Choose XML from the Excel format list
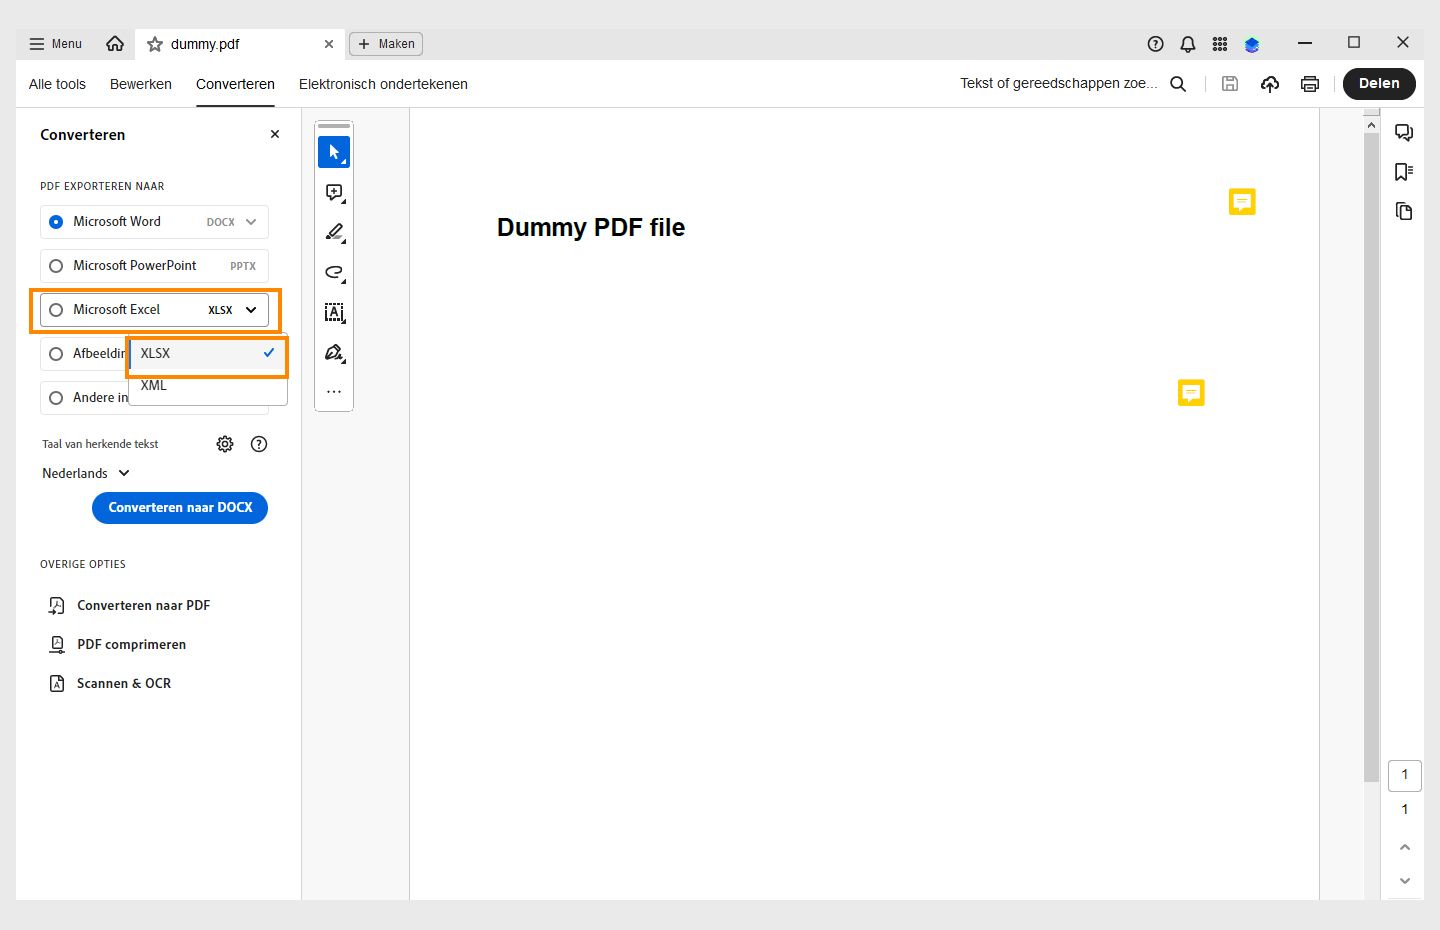 154,386
